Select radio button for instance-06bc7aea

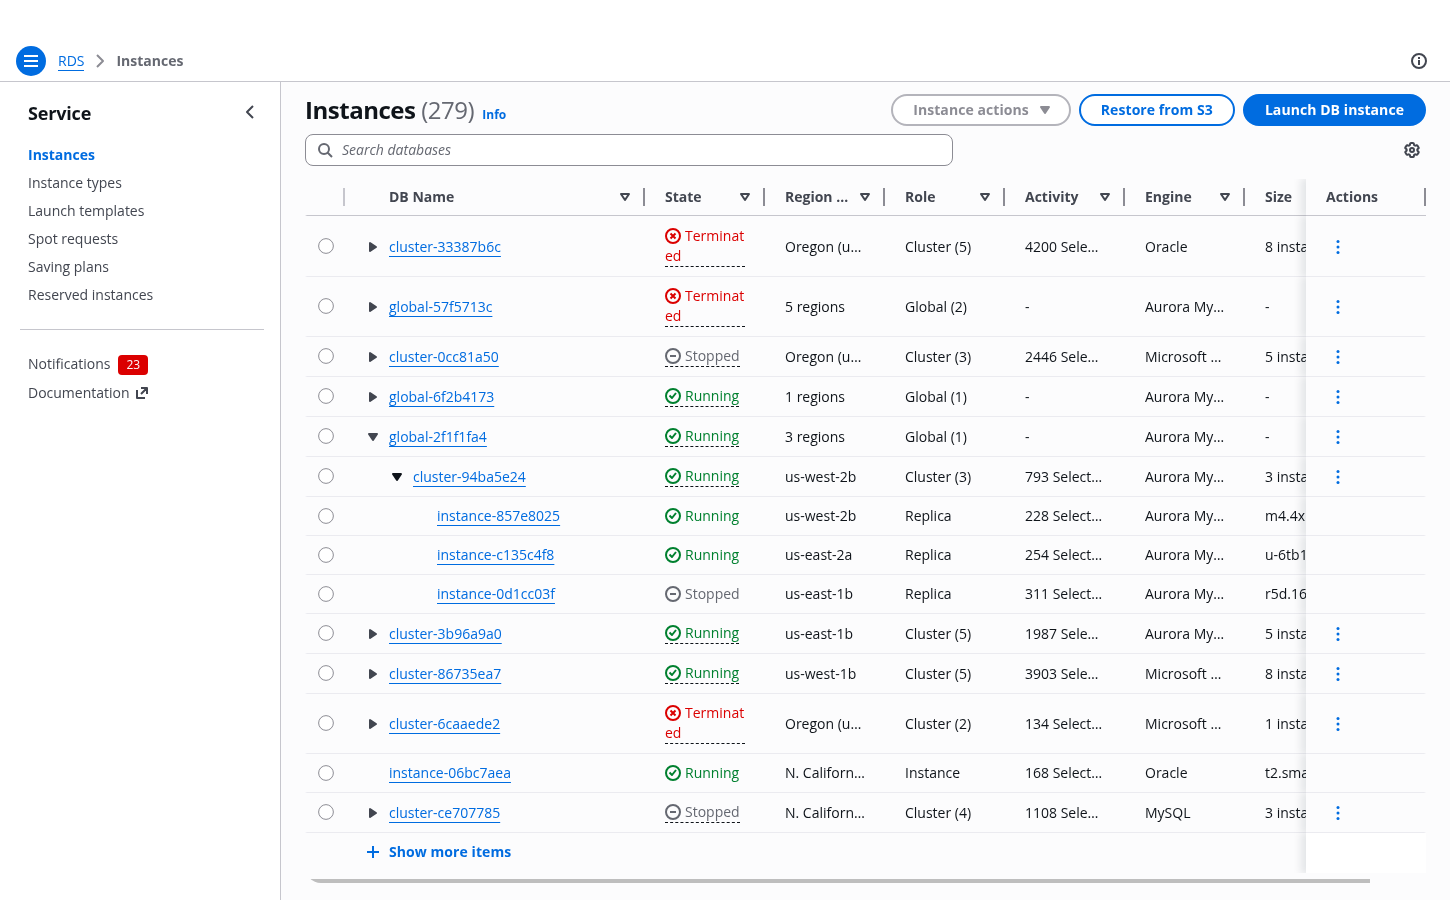click(x=326, y=773)
